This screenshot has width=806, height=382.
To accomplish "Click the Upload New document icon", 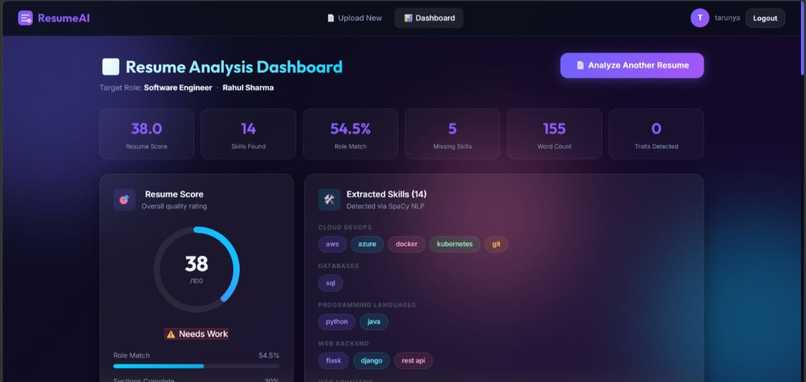I will (x=331, y=18).
